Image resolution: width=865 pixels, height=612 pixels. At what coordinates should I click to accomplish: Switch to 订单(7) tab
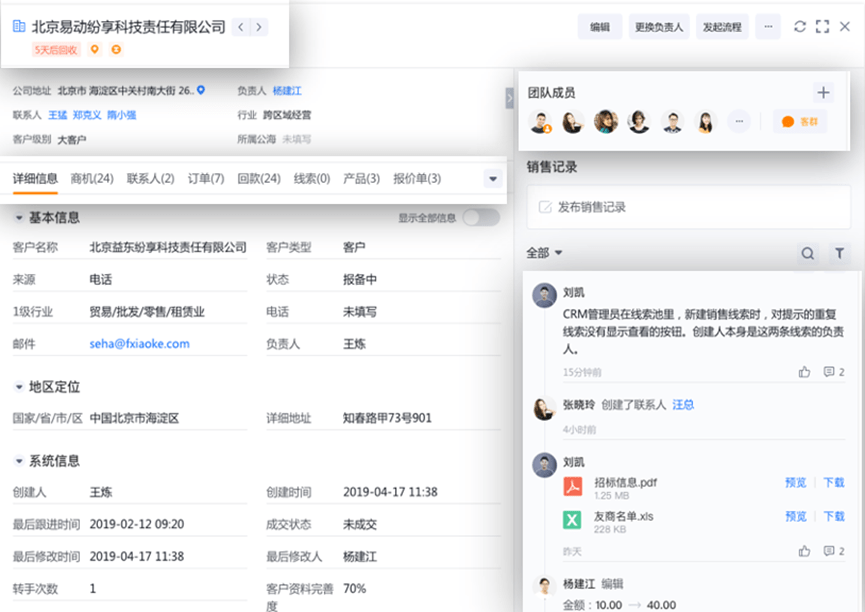point(206,179)
